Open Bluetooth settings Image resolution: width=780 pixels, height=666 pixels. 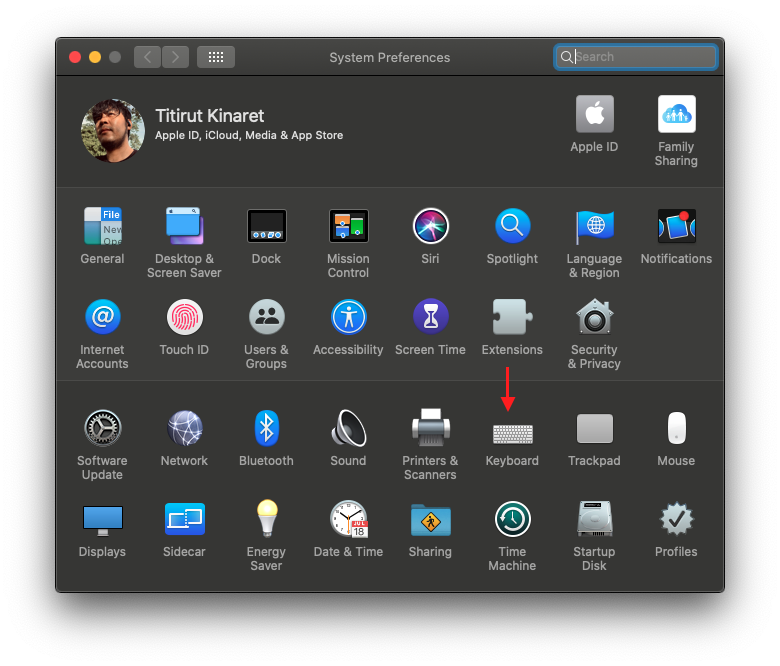click(x=266, y=429)
